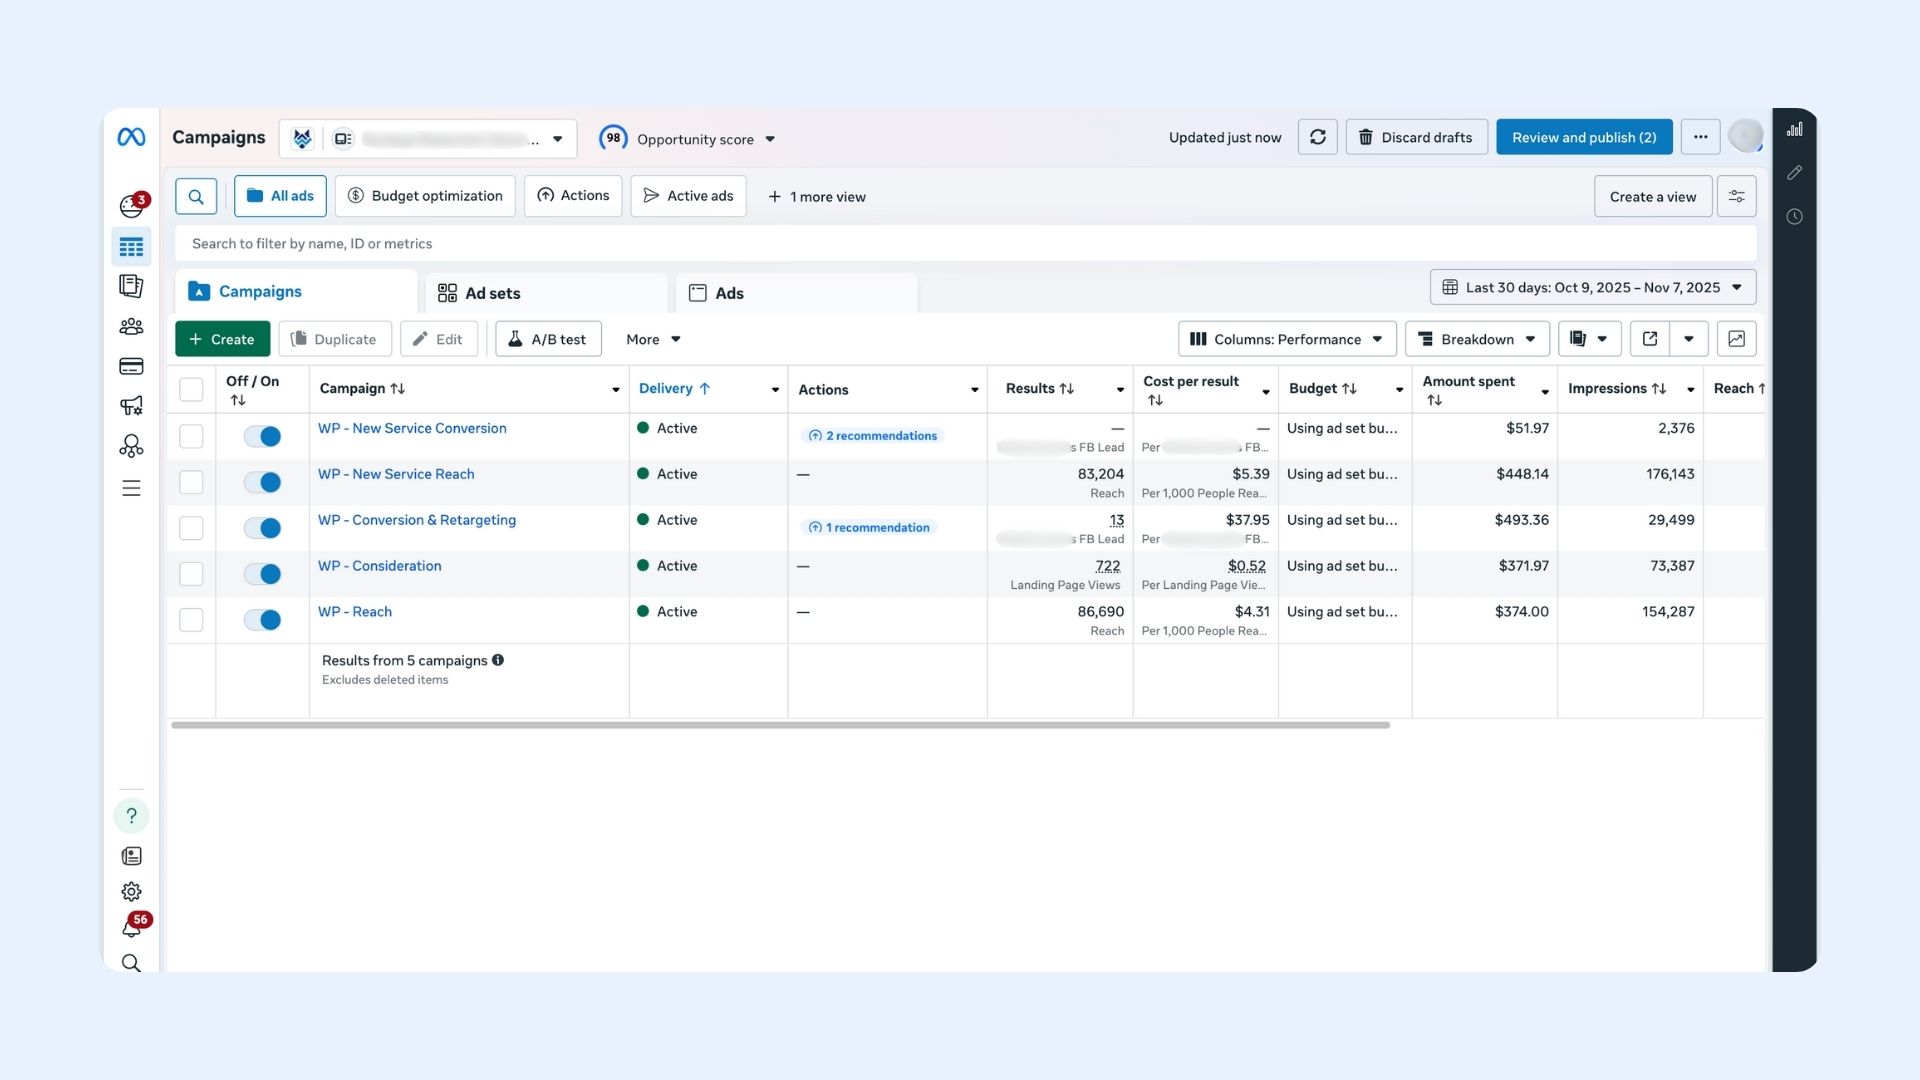Click the Review and publish button
This screenshot has width=1920, height=1080.
pos(1584,137)
